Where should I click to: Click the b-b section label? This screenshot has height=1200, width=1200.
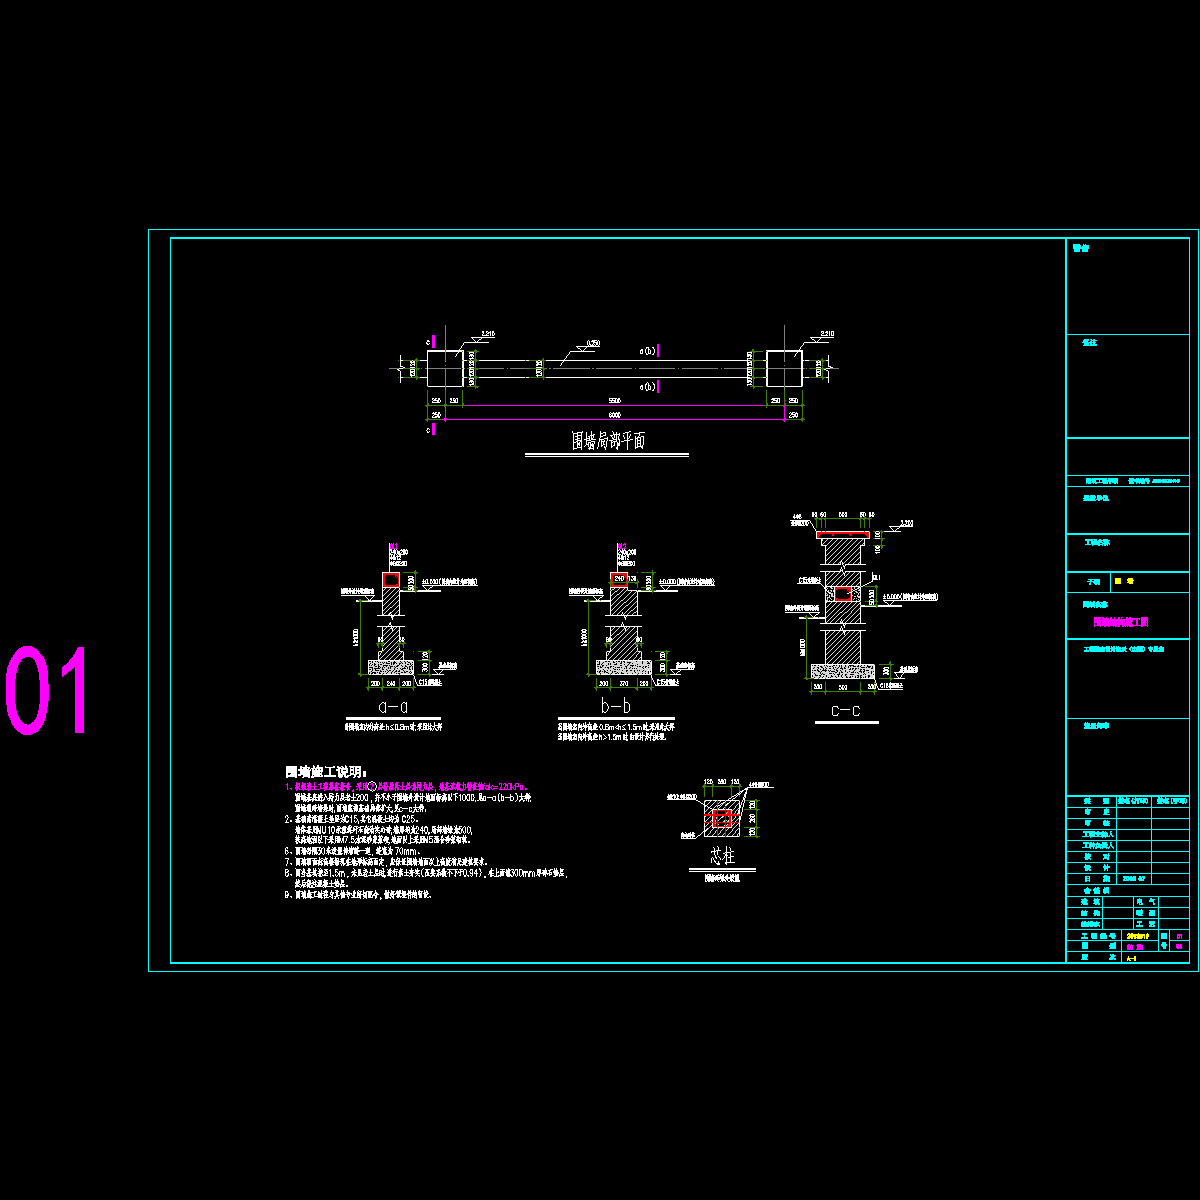click(x=614, y=707)
